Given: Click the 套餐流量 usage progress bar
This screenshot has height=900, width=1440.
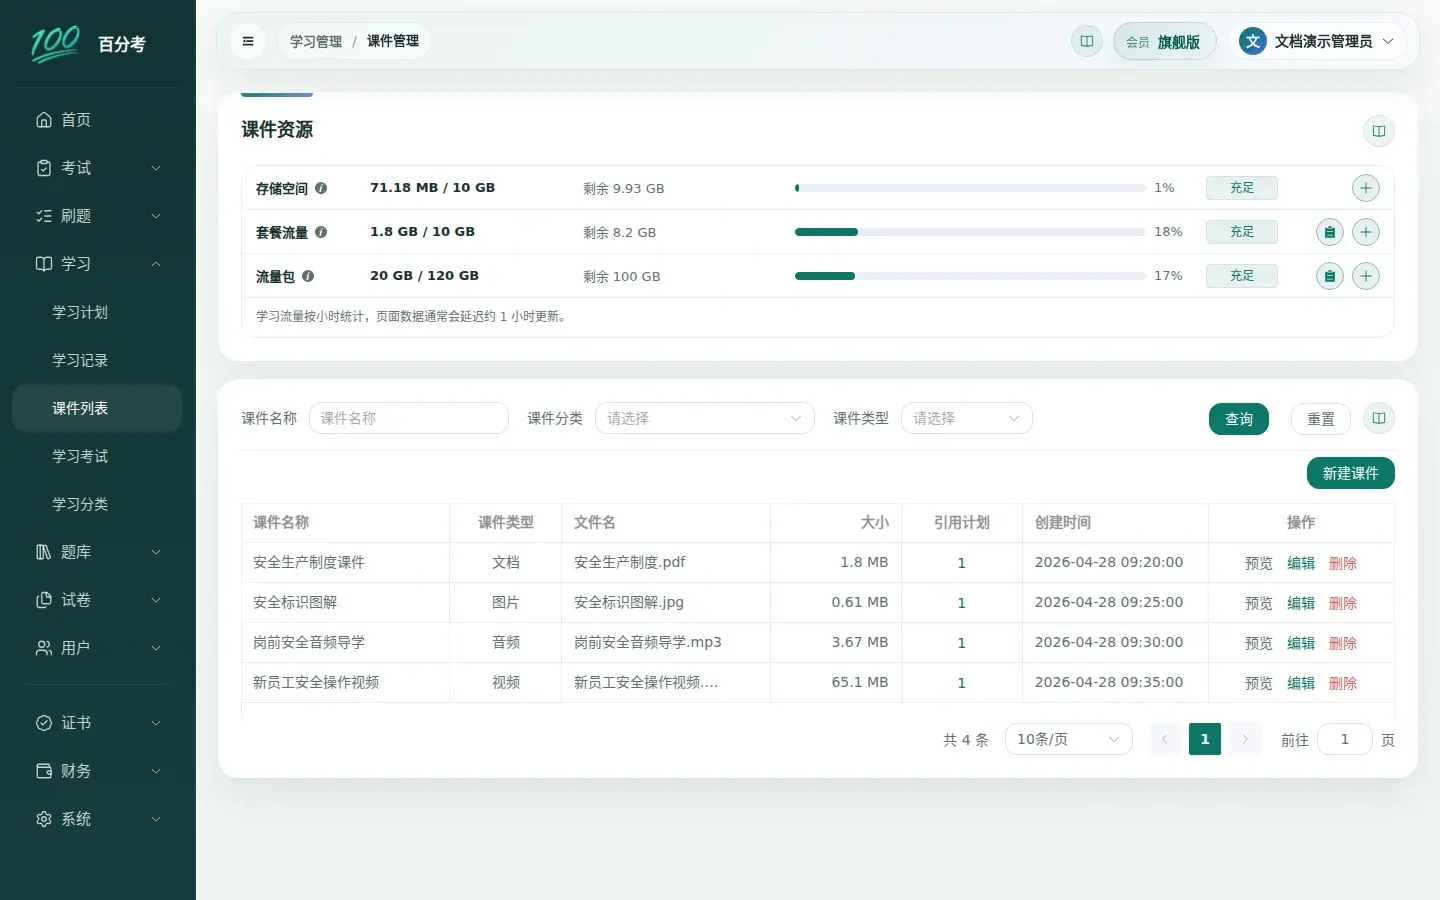Looking at the screenshot, I should click(x=970, y=232).
